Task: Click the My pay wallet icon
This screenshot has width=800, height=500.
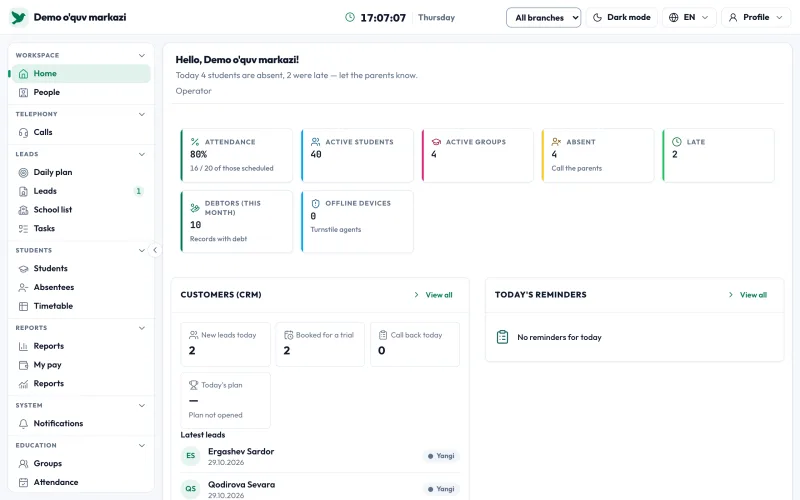Action: (x=23, y=365)
